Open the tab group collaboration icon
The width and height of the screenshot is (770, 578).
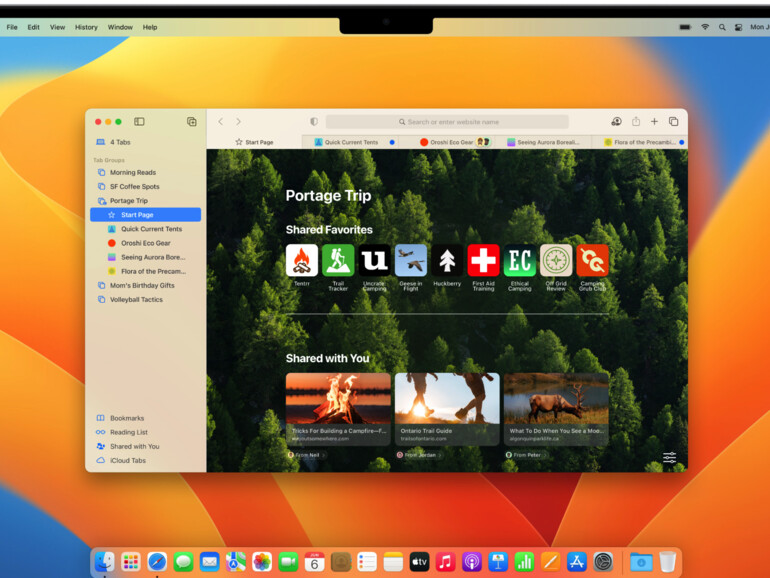(616, 121)
